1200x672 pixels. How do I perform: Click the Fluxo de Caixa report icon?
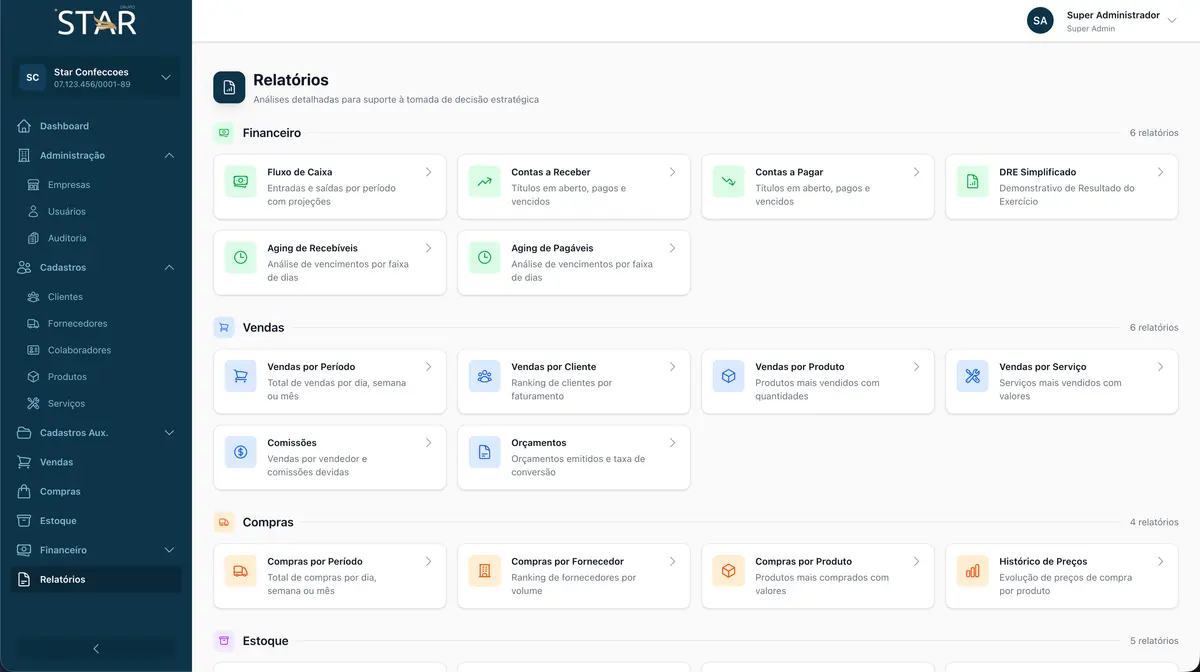point(240,181)
